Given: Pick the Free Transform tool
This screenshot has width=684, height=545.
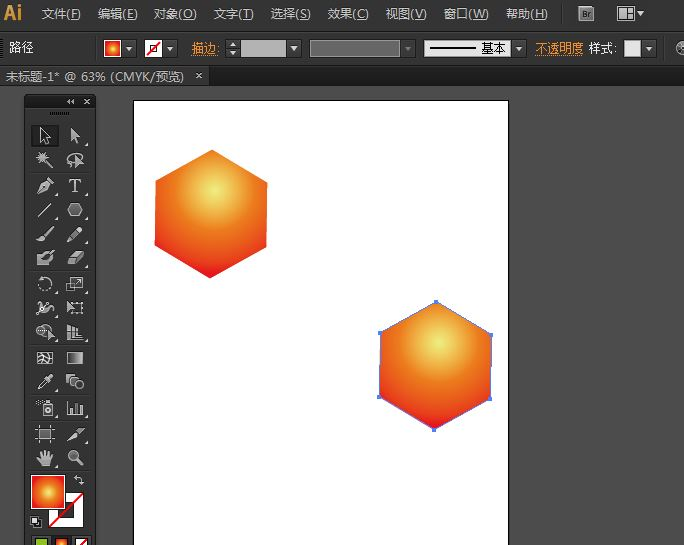Looking at the screenshot, I should (x=75, y=308).
